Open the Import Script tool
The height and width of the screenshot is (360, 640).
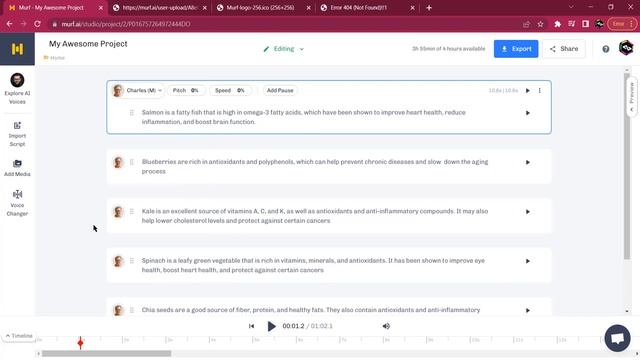tap(17, 134)
